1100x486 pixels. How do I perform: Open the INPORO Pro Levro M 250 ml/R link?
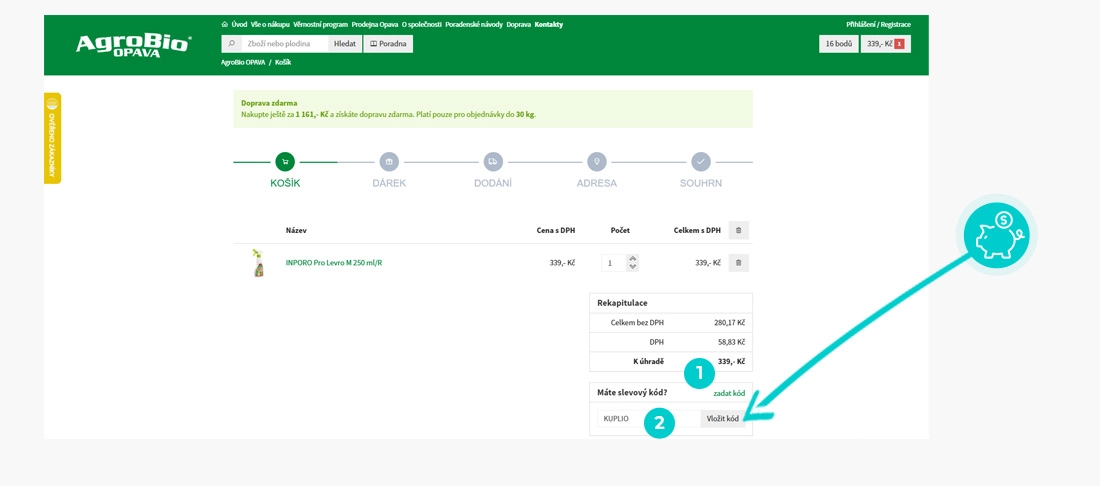click(x=334, y=263)
